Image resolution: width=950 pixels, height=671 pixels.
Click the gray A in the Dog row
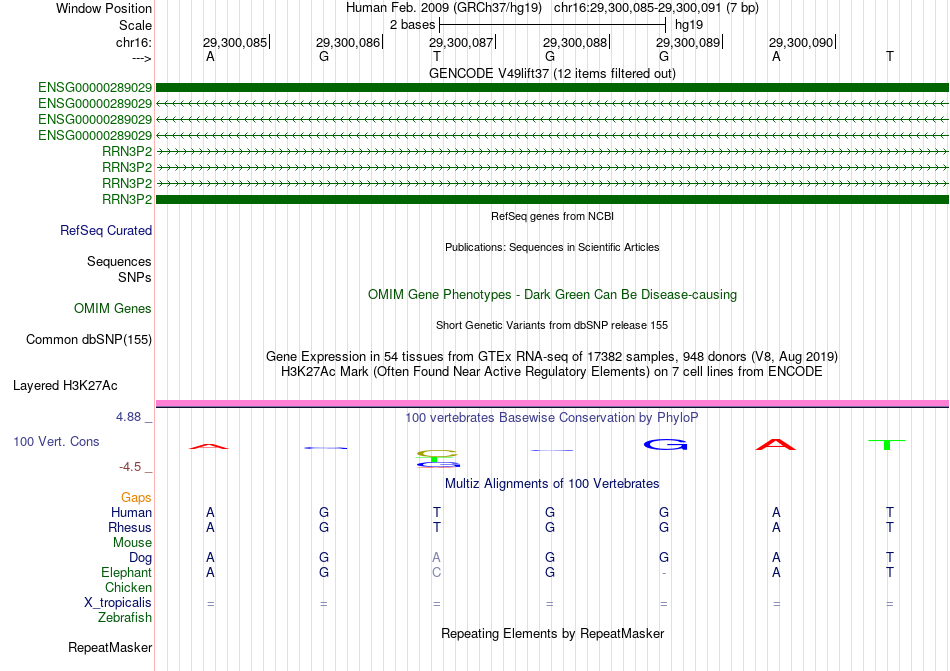click(436, 557)
